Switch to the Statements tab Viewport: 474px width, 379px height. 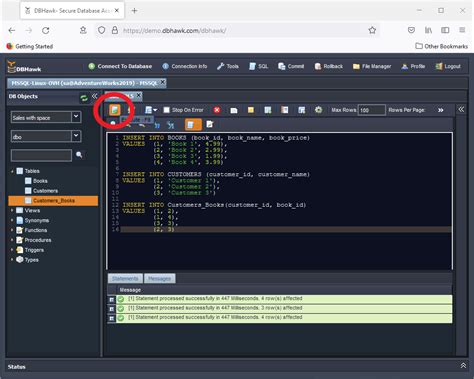(x=125, y=278)
